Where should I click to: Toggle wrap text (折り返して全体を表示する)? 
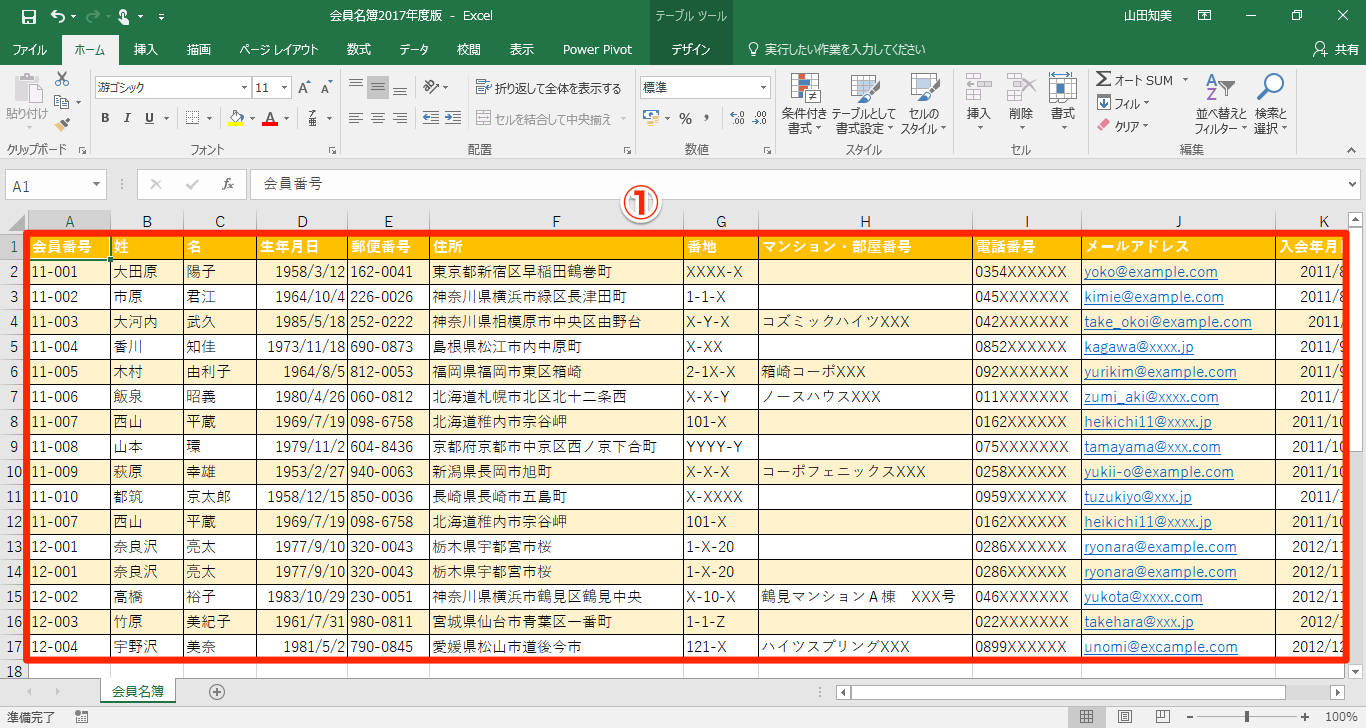click(548, 88)
